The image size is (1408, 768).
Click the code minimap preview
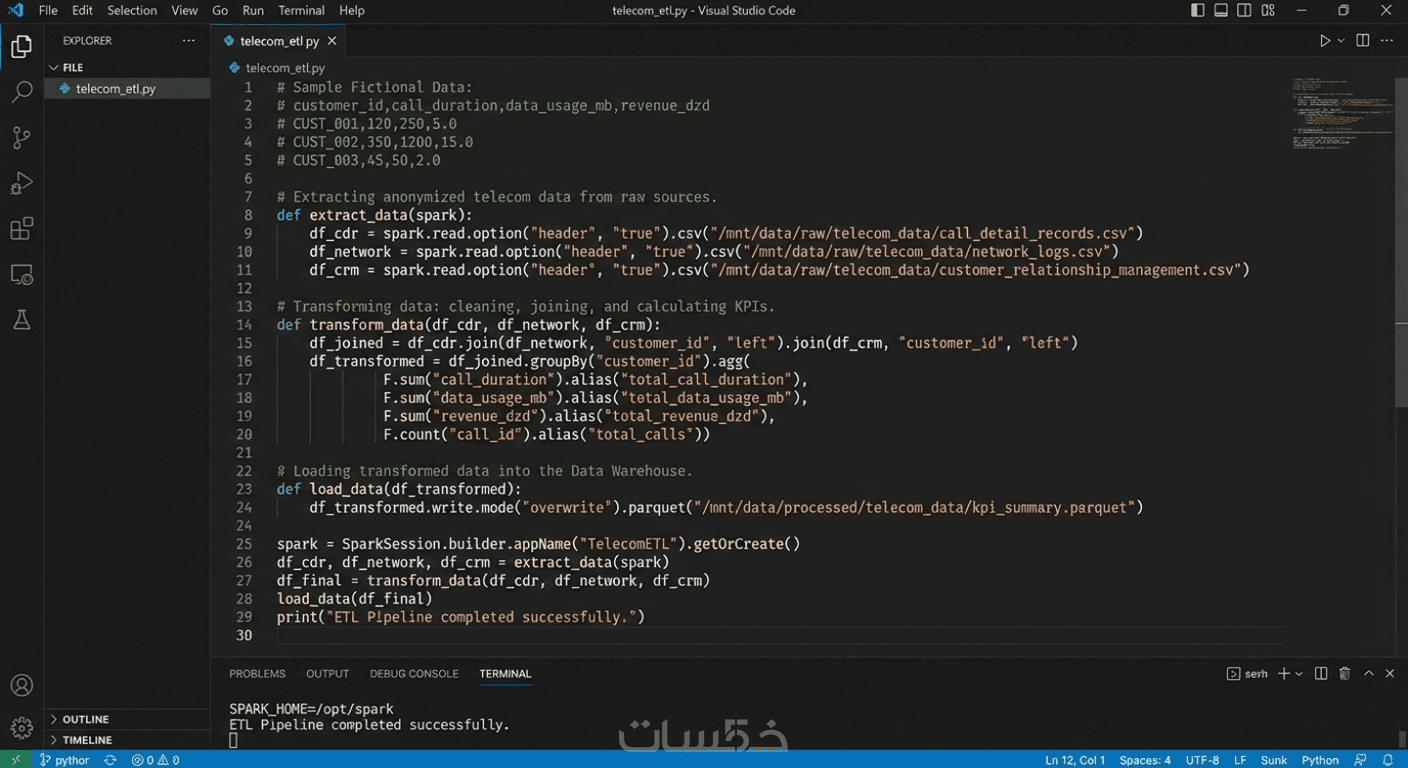tap(1342, 113)
